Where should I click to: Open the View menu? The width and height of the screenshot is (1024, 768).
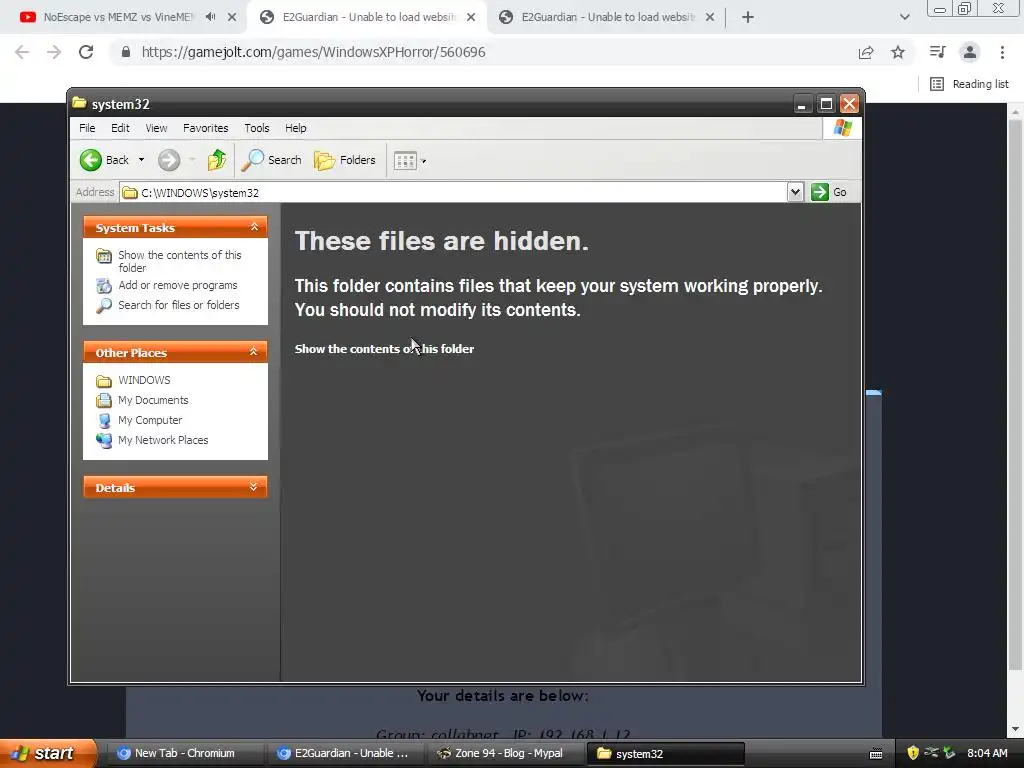click(x=156, y=128)
